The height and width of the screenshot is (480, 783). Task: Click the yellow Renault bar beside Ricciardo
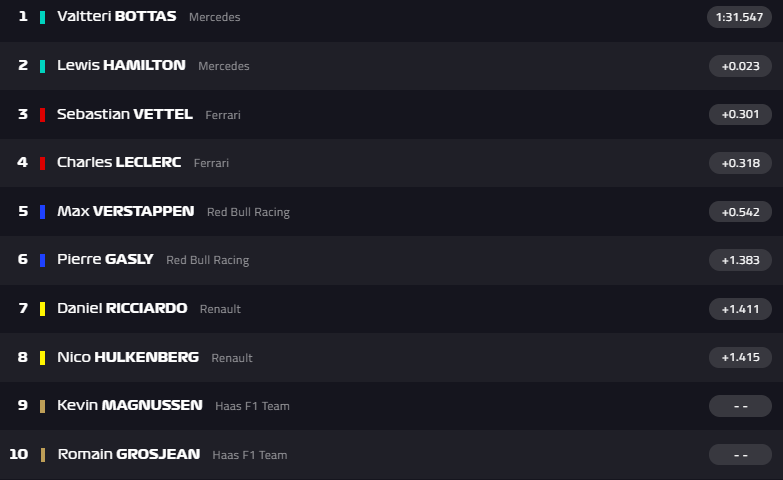(x=42, y=309)
